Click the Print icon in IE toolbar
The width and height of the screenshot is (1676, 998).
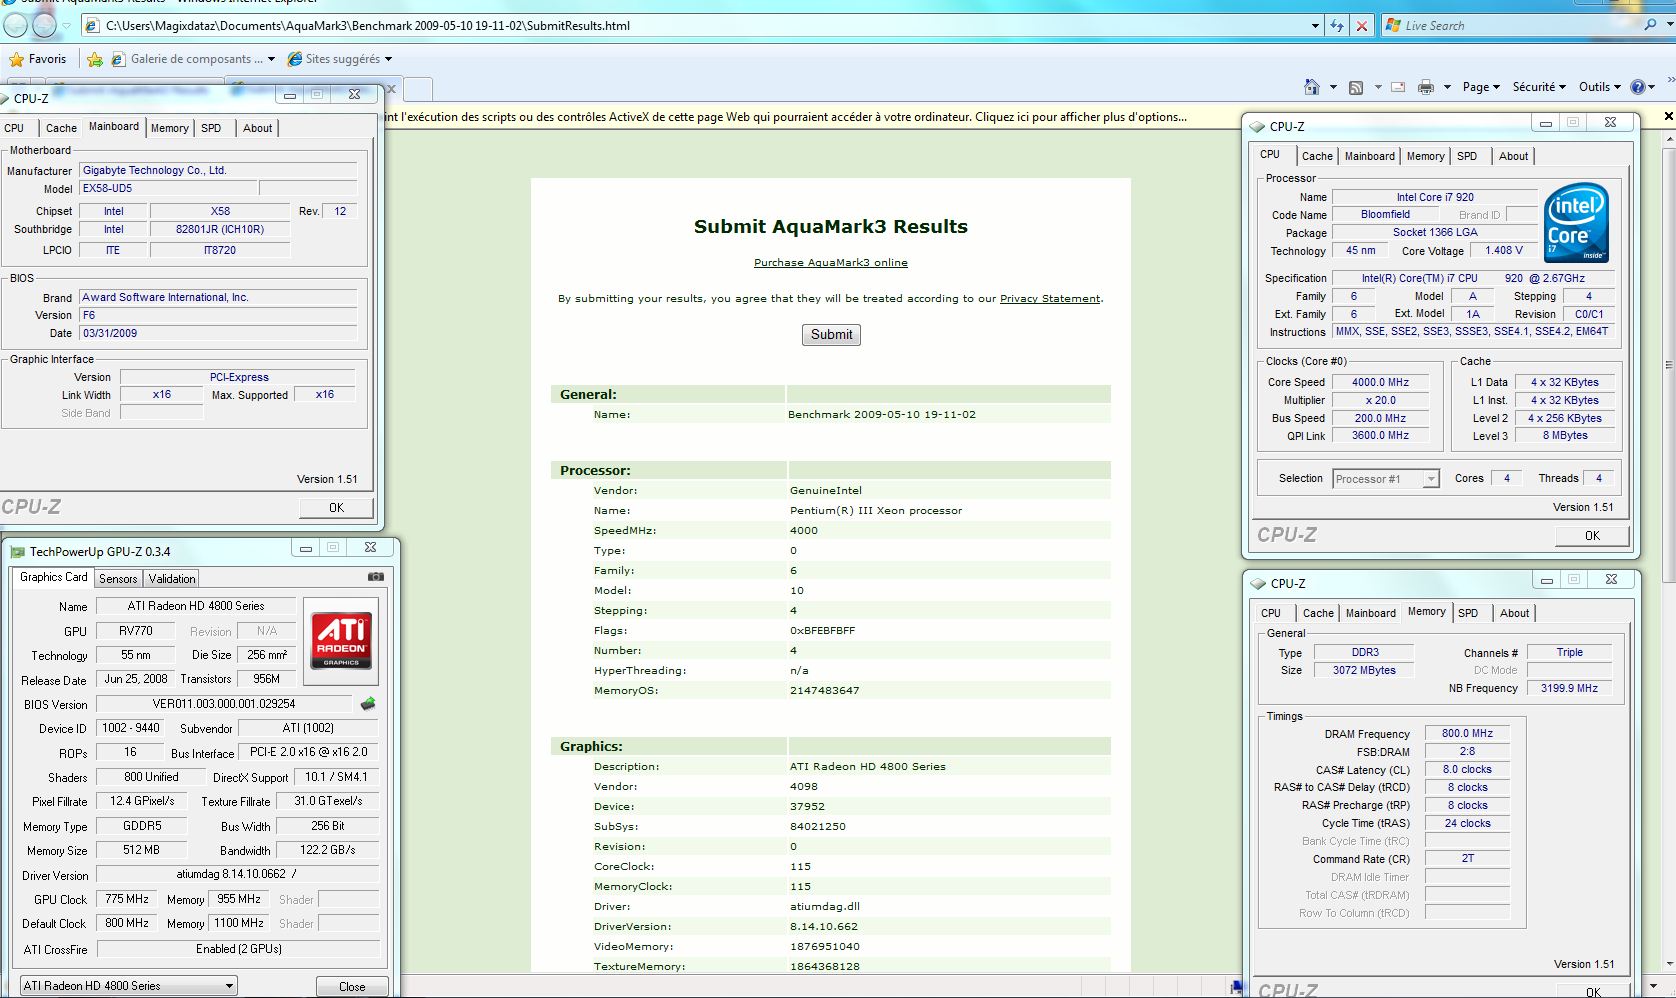pyautogui.click(x=1426, y=87)
